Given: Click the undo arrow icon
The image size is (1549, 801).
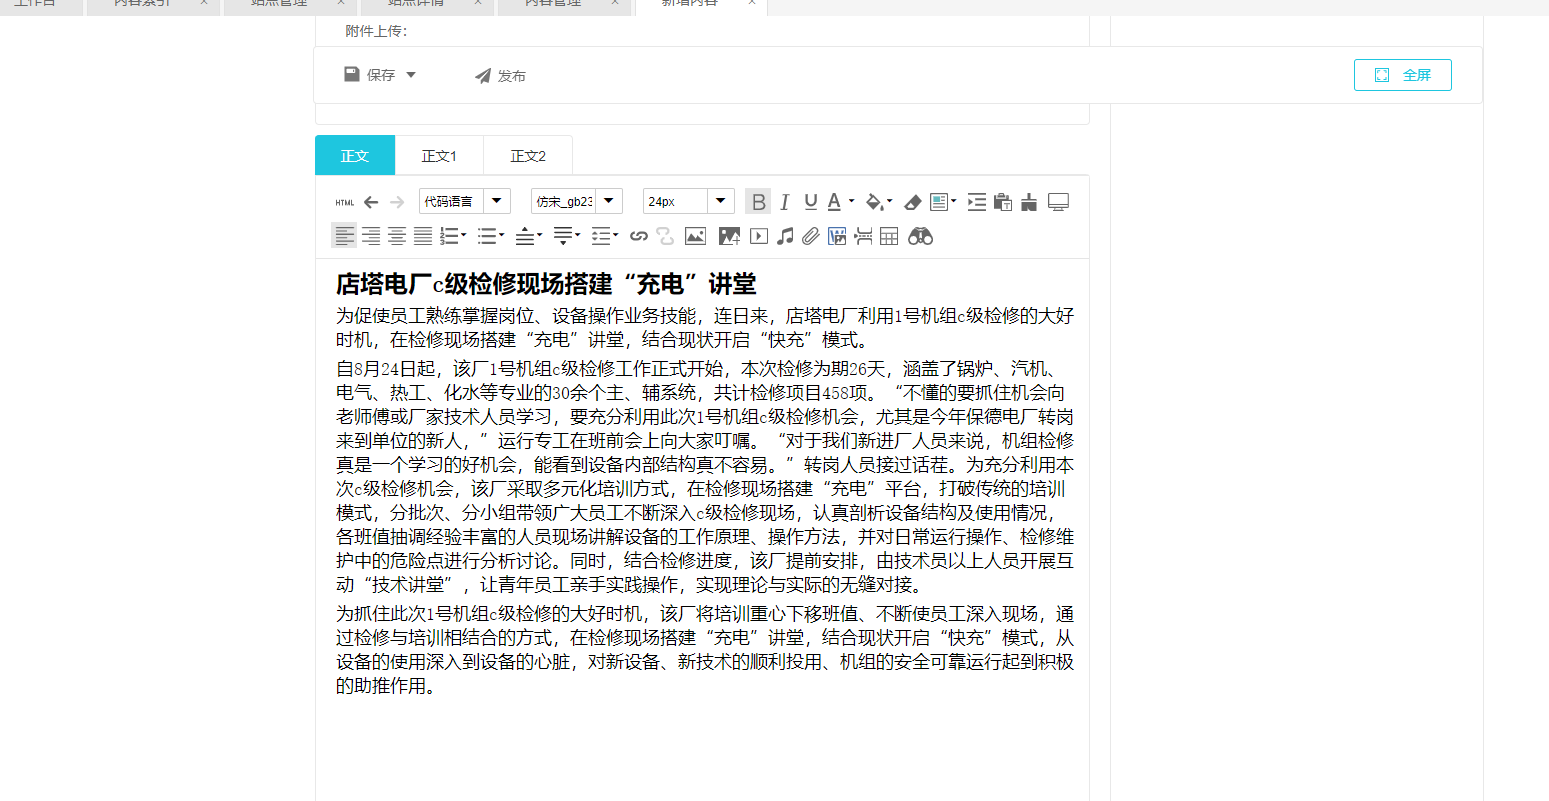Looking at the screenshot, I should tap(371, 202).
